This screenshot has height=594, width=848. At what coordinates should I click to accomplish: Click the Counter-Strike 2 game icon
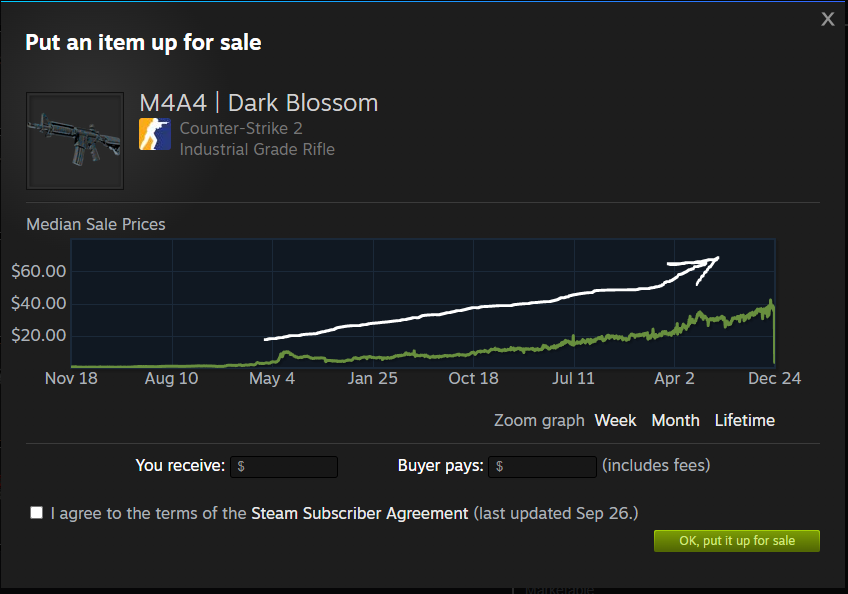pos(155,134)
